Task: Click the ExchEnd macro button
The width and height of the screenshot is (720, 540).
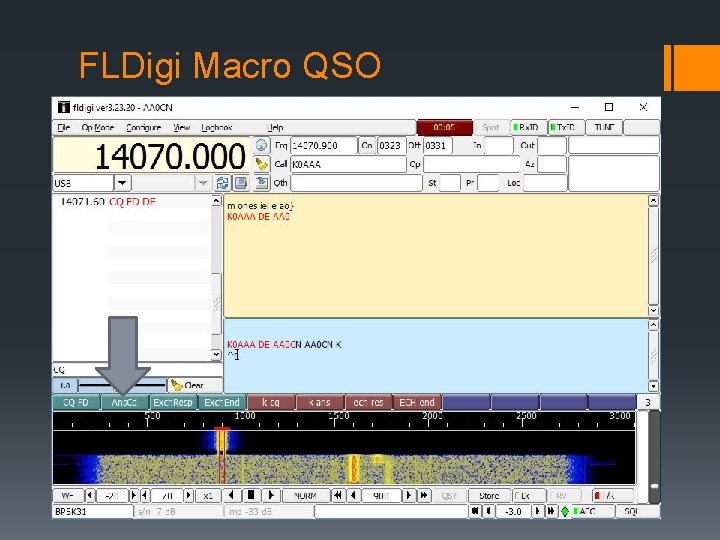Action: [x=222, y=402]
